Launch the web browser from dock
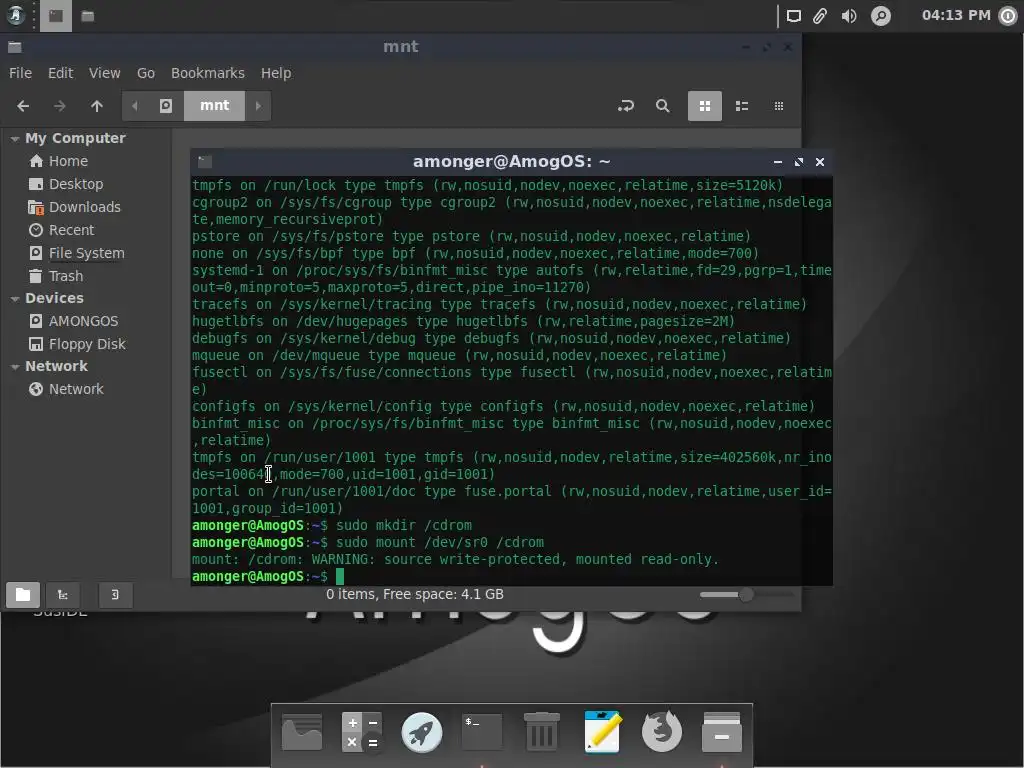Viewport: 1024px width, 768px height. (662, 732)
